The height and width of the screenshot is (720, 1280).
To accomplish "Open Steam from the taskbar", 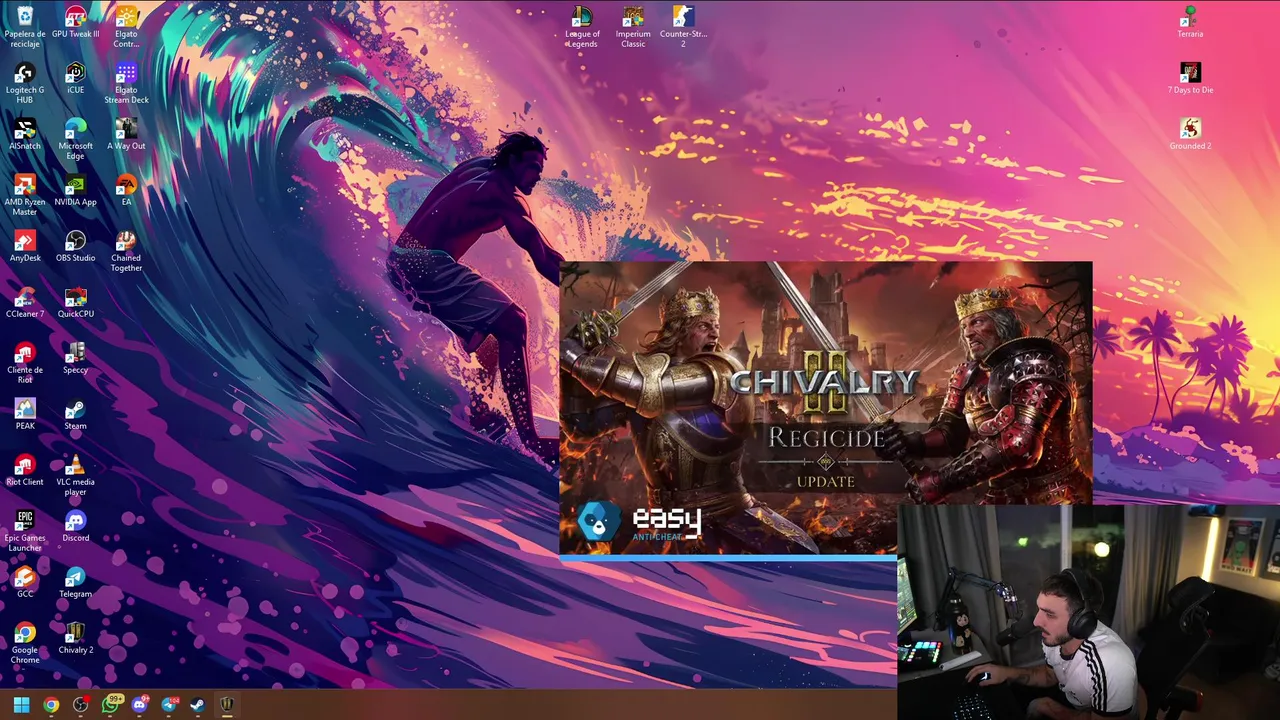I will (198, 705).
